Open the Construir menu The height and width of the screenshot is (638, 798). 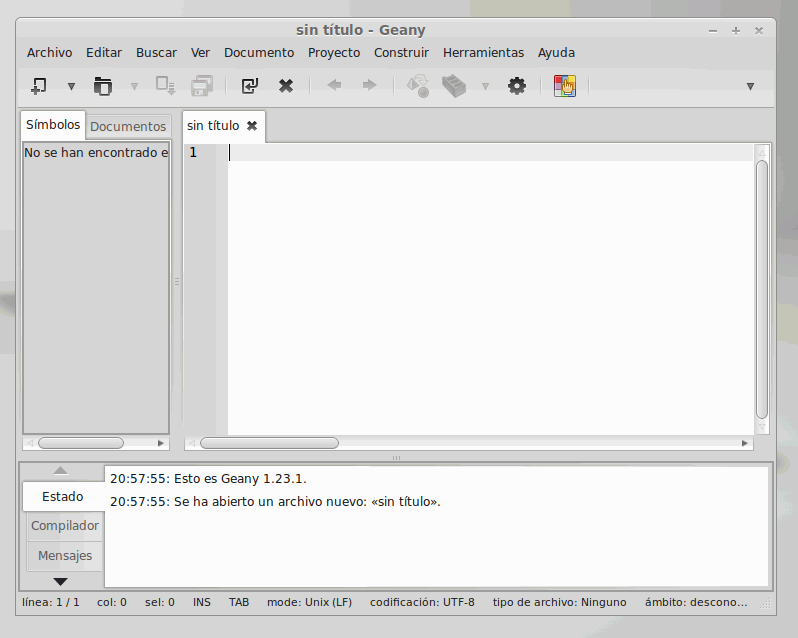coord(401,53)
